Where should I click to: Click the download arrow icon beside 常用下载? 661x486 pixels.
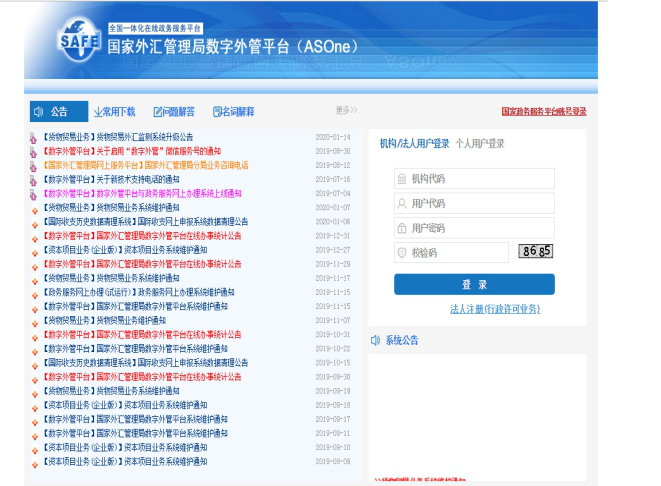pyautogui.click(x=98, y=112)
